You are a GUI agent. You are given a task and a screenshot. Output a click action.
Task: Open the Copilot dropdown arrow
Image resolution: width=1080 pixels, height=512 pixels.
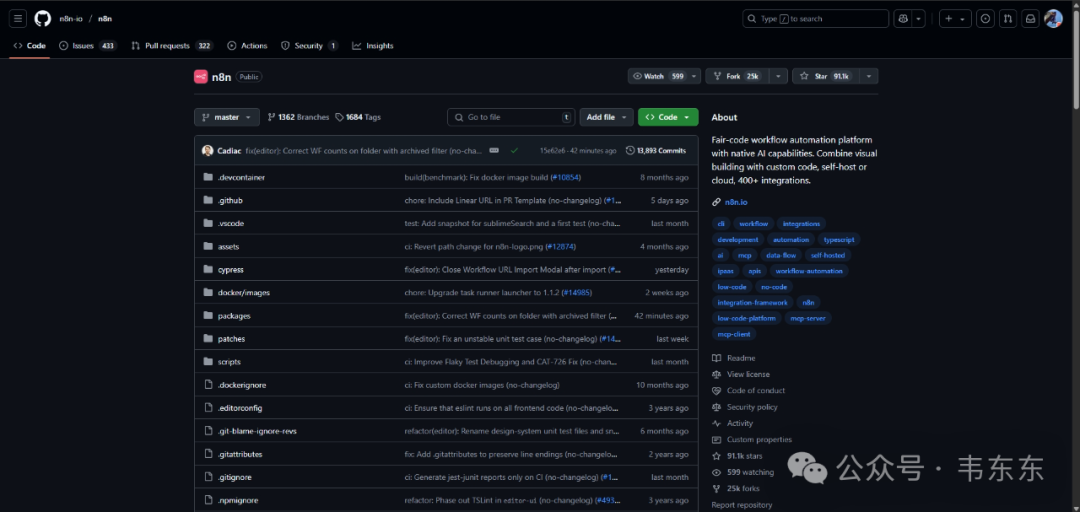(x=919, y=19)
